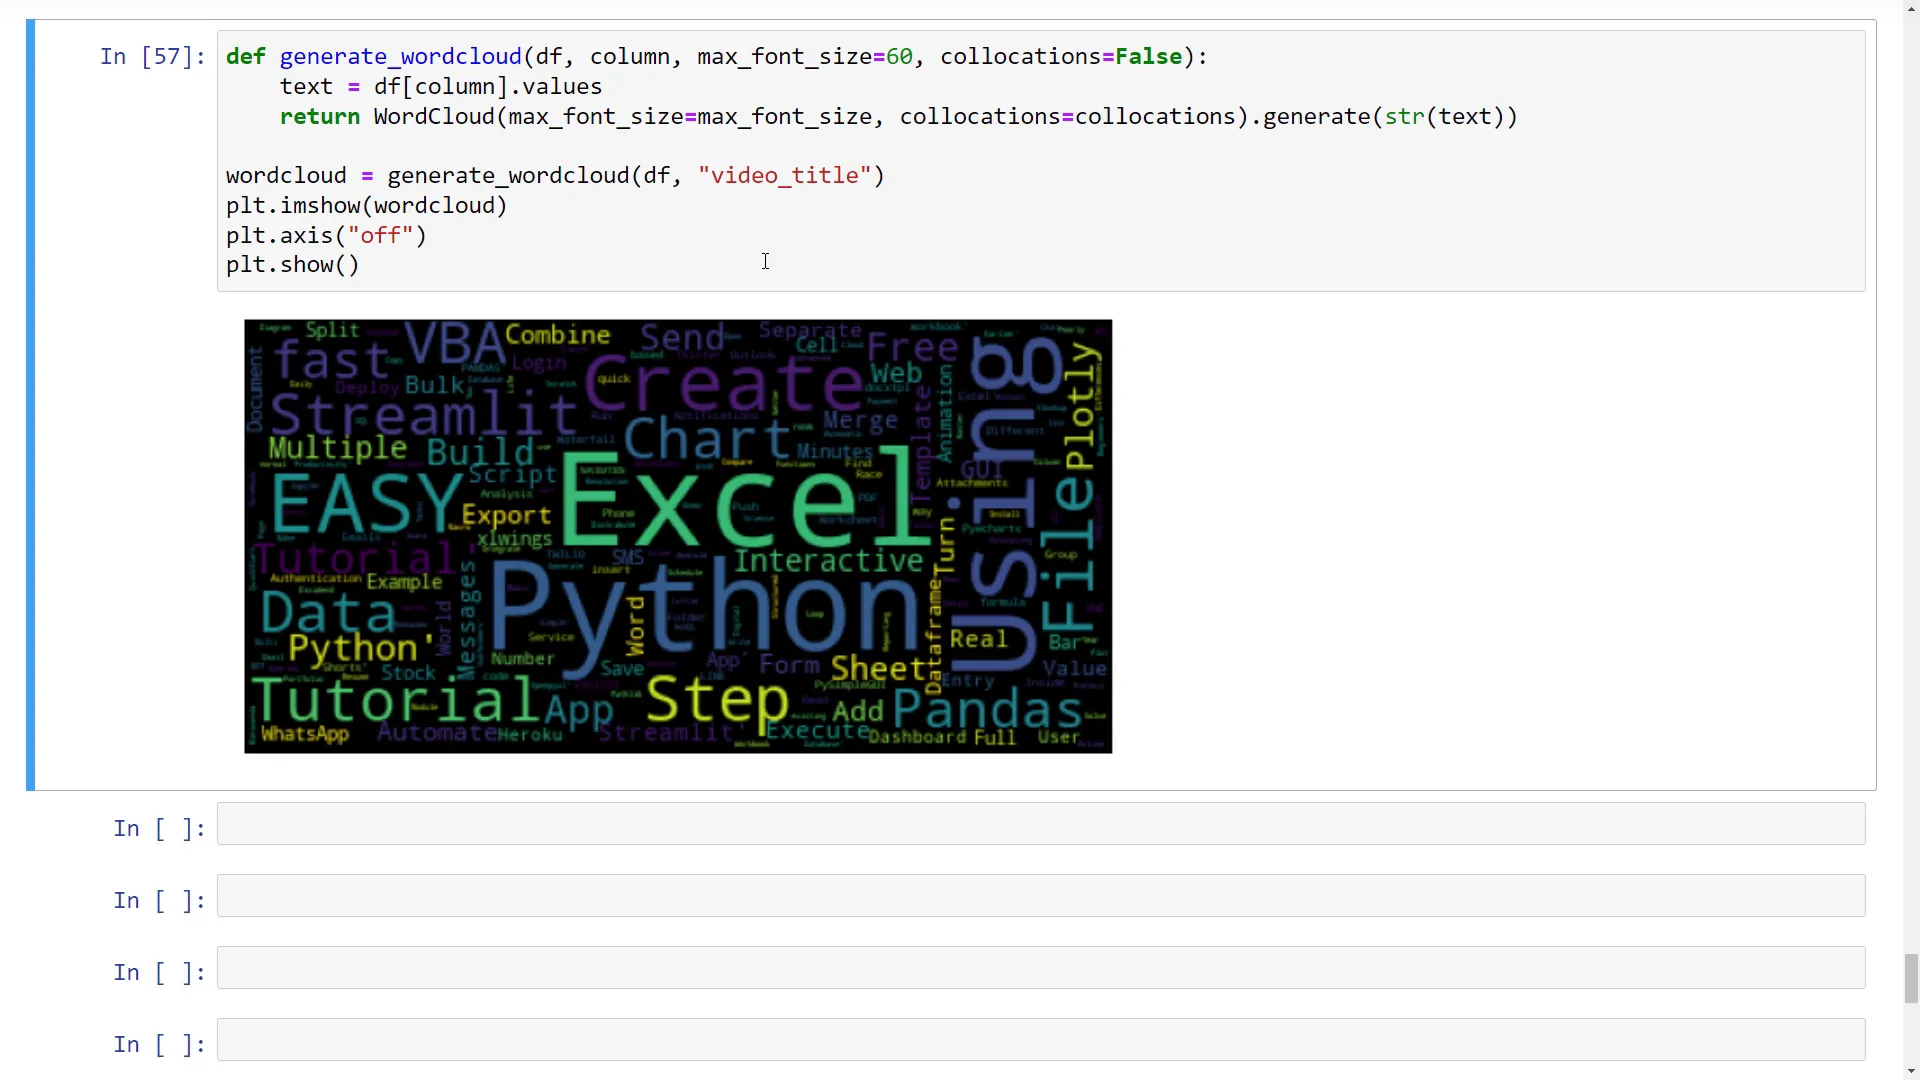
Task: Click the def generate_wordcloud function name
Action: (398, 56)
